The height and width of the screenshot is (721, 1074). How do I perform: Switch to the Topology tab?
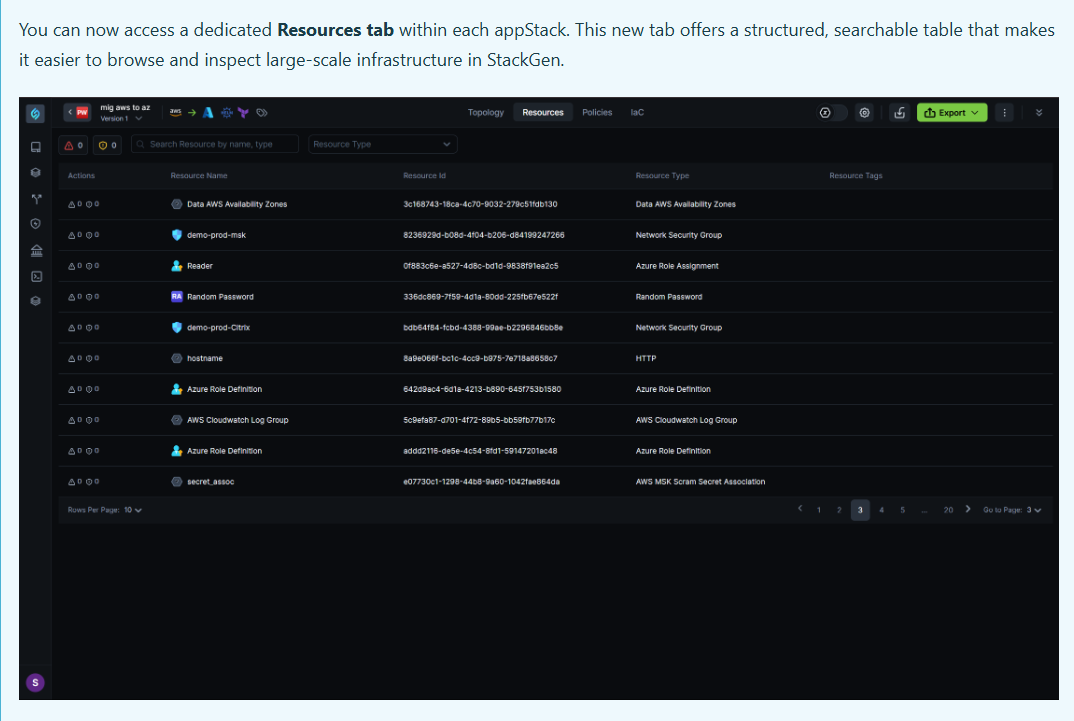pyautogui.click(x=486, y=112)
